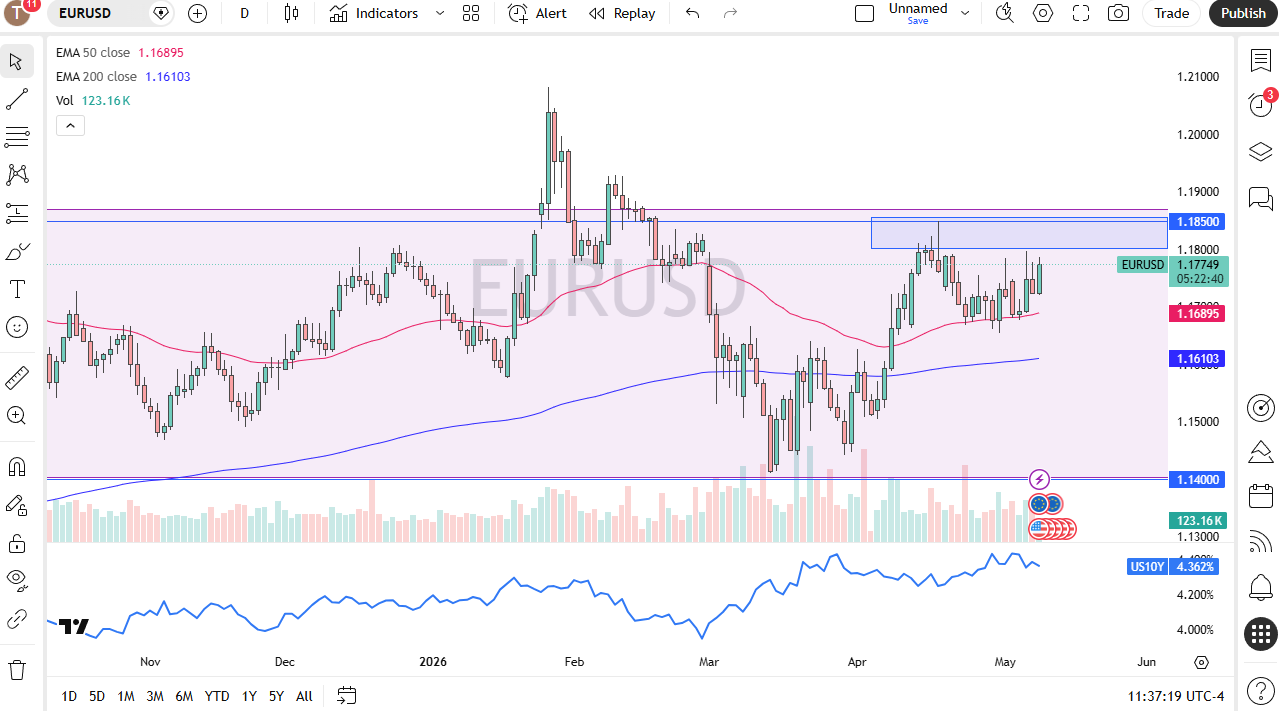The width and height of the screenshot is (1279, 711).
Task: Undo the last chart action
Action: point(692,13)
